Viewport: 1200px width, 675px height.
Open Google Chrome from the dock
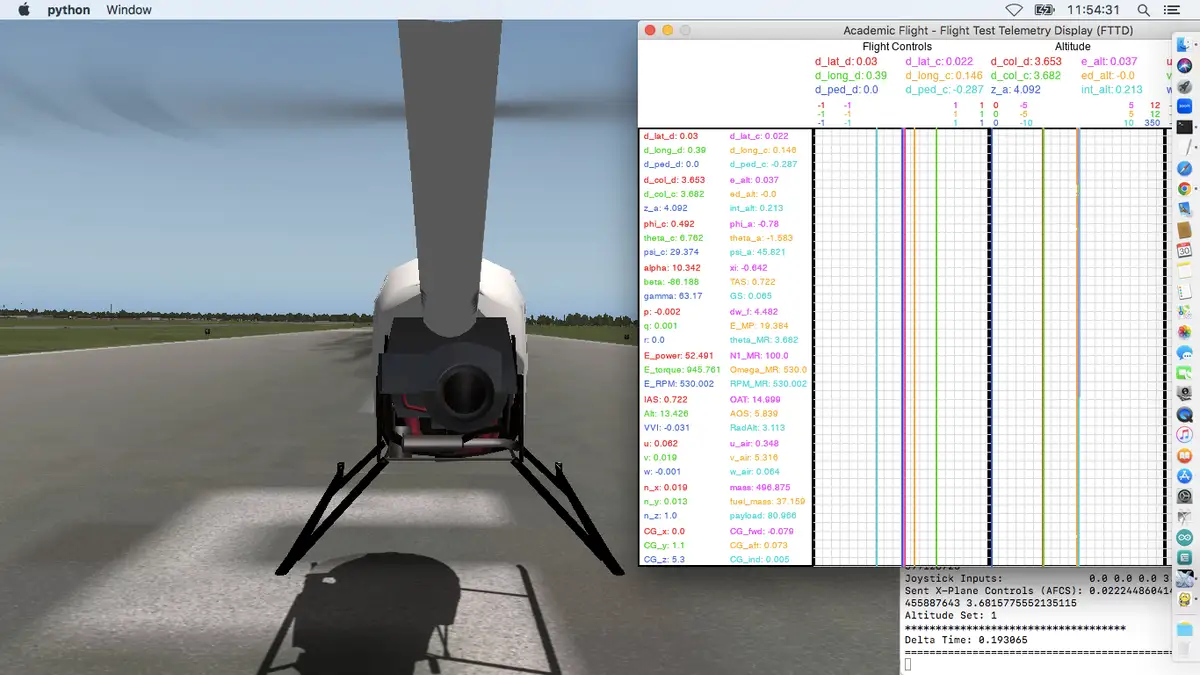click(x=1184, y=188)
